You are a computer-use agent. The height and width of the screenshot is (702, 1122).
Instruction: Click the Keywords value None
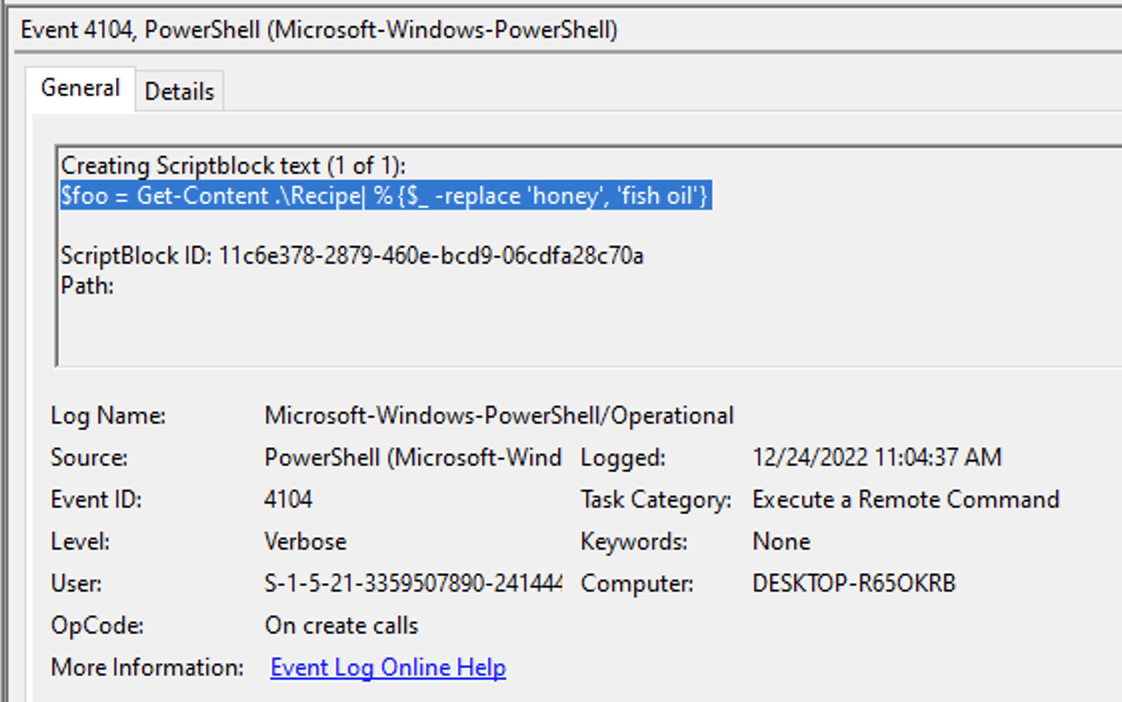[x=781, y=541]
